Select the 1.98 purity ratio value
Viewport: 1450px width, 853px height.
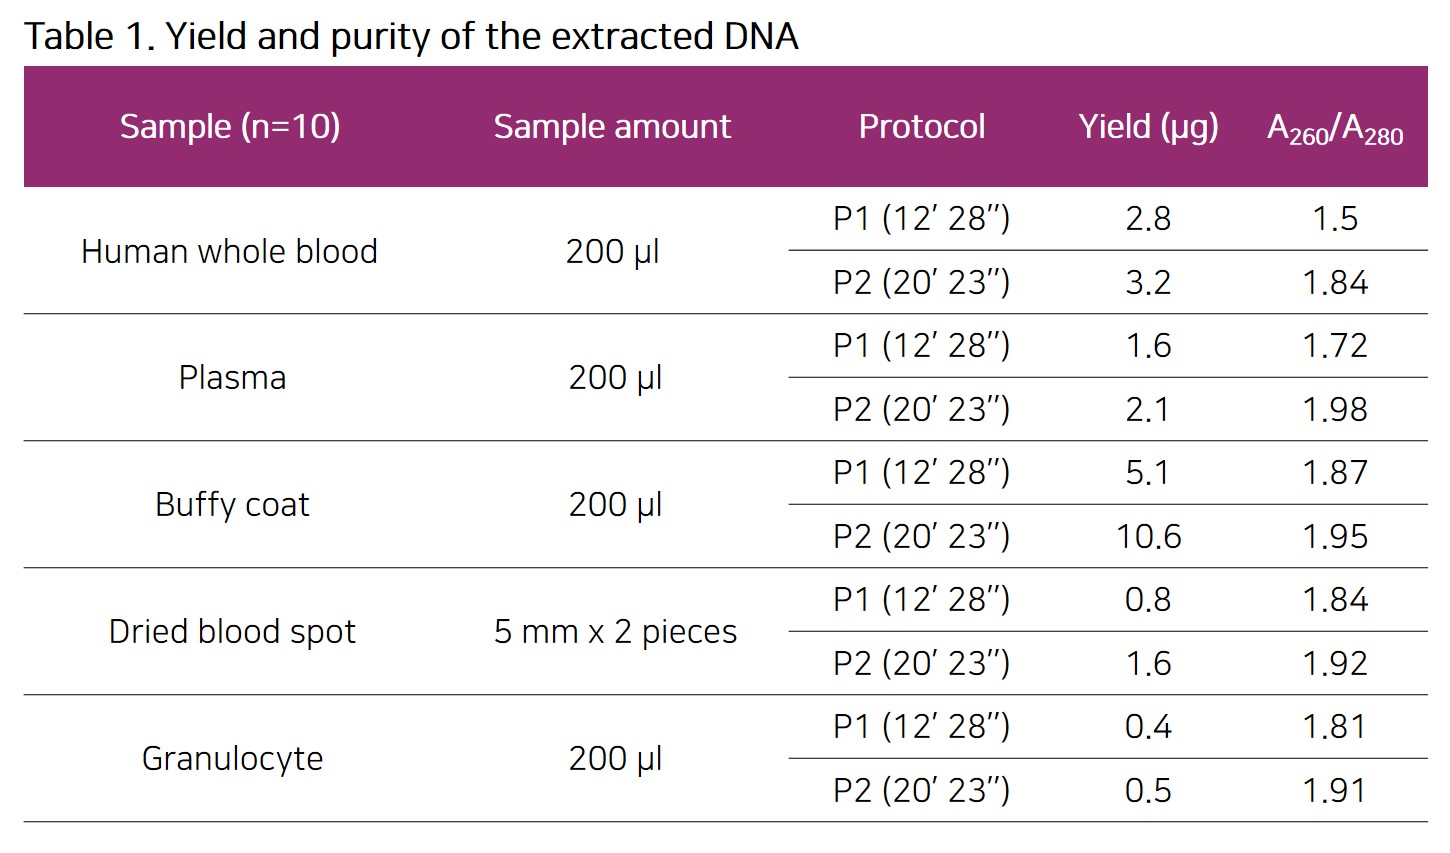pyautogui.click(x=1335, y=410)
